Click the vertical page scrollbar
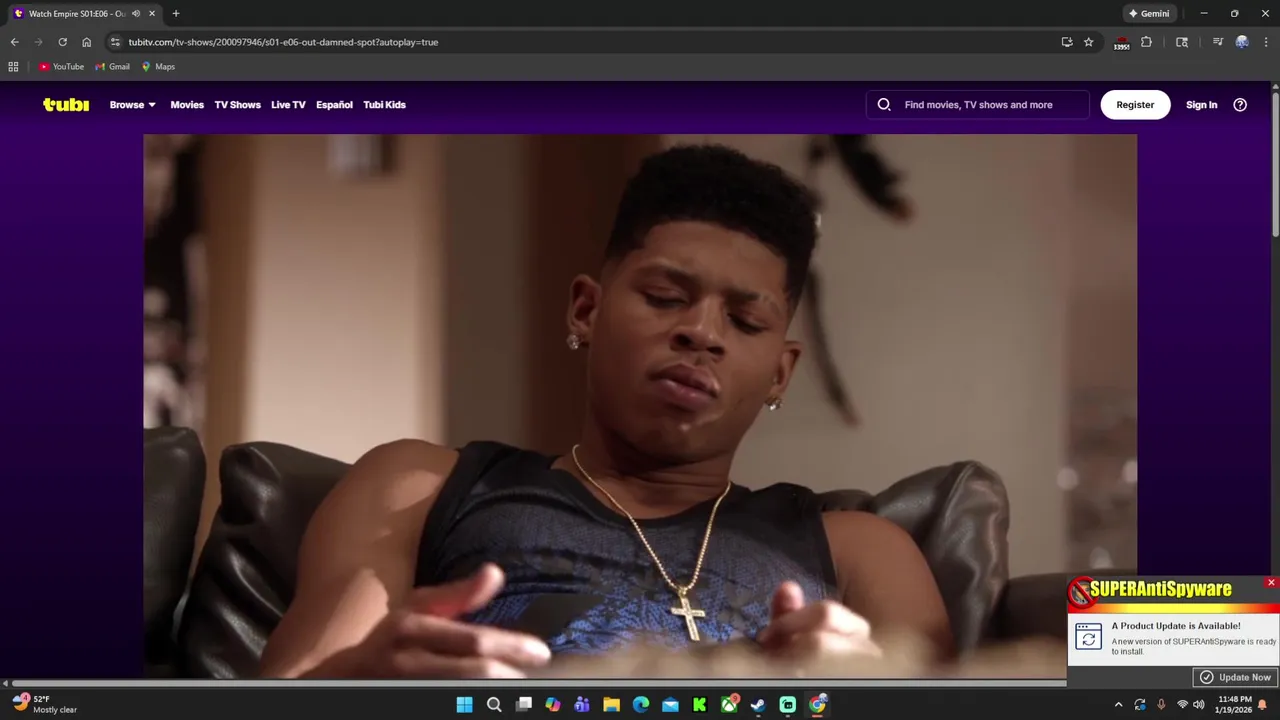 point(1275,165)
